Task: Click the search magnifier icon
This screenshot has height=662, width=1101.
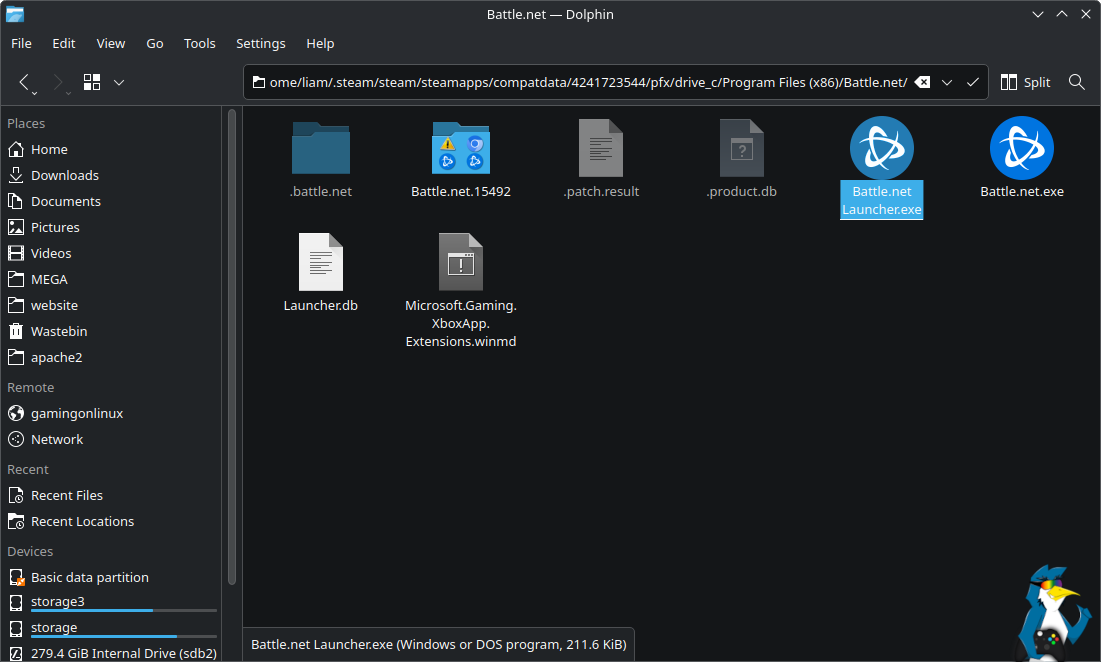Action: pos(1077,82)
